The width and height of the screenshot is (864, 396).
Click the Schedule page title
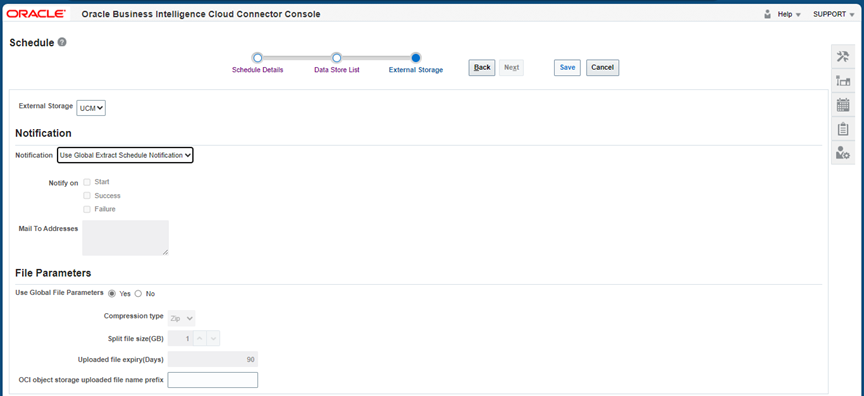pos(32,42)
